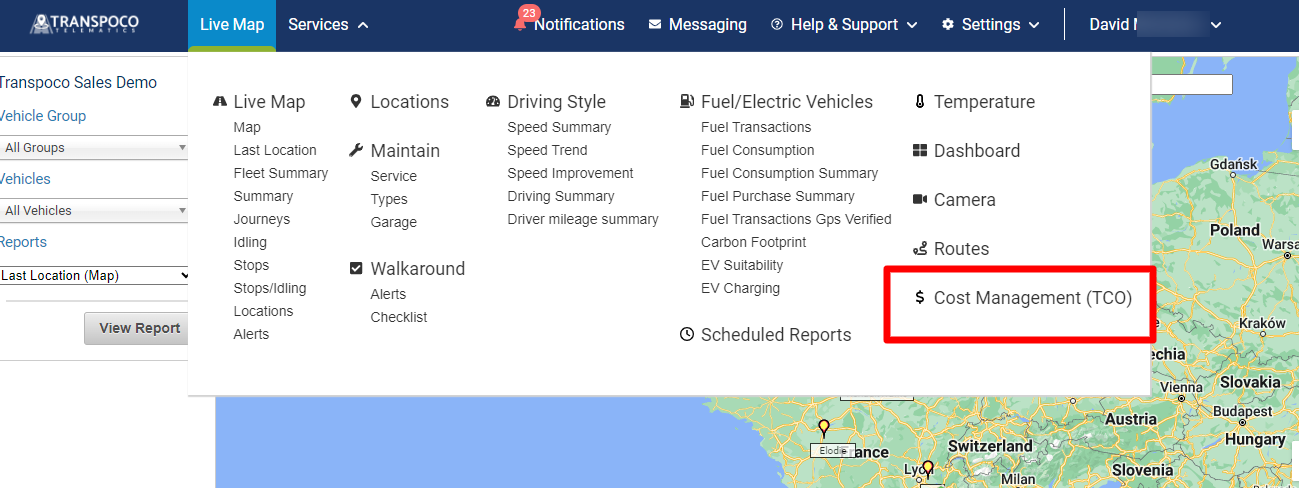Click the Camera video icon
Viewport: 1299px width, 488px height.
coord(920,200)
